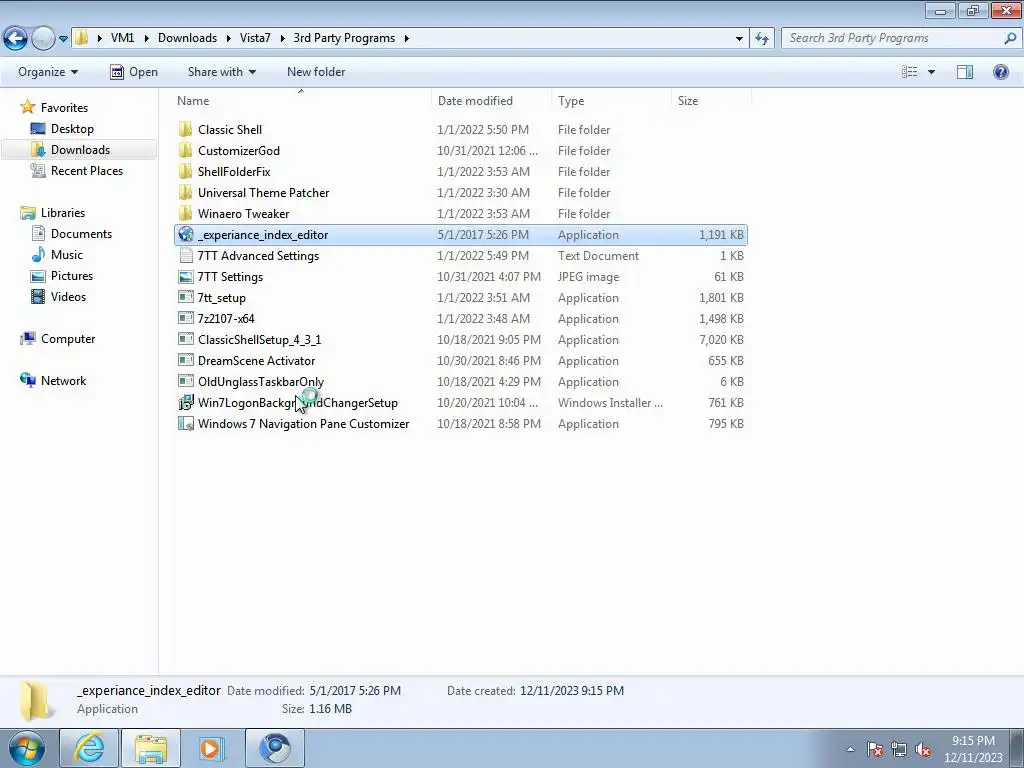Open Help with the question mark icon
Screen dimensions: 1024x768
1000,72
